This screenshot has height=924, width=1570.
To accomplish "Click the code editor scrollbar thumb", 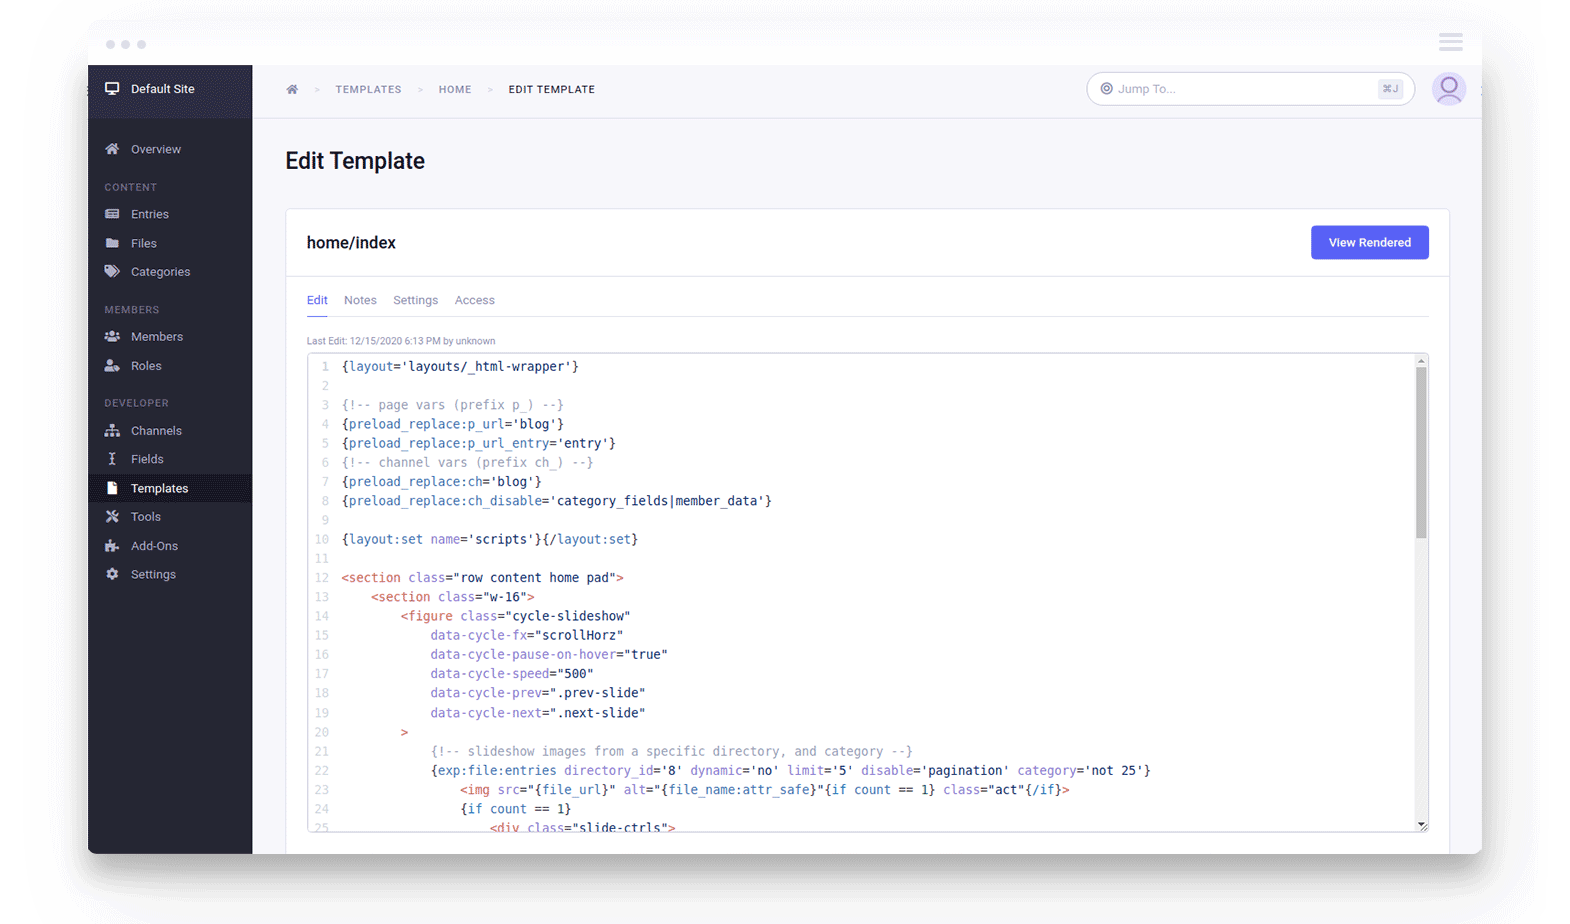I will pos(1421,452).
